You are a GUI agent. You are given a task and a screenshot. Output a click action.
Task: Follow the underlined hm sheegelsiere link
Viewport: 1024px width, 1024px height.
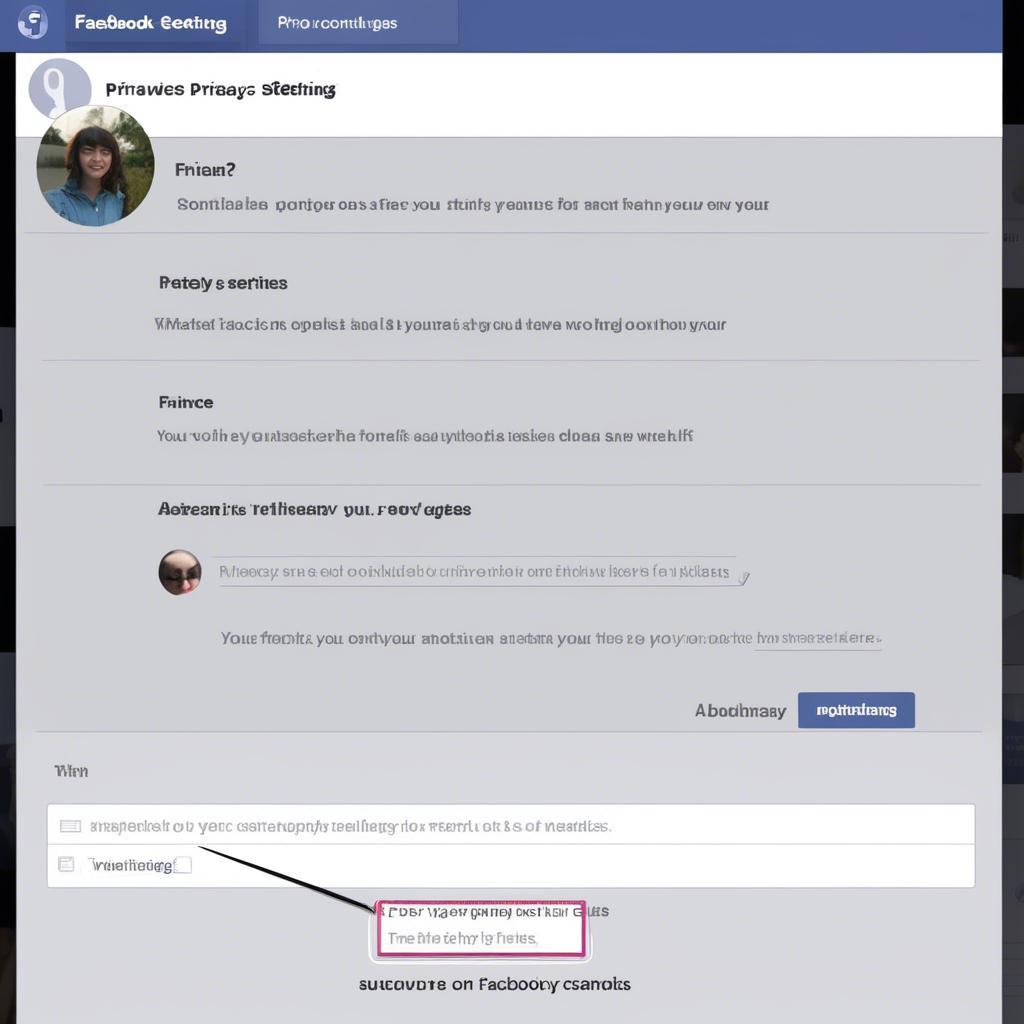[x=819, y=638]
